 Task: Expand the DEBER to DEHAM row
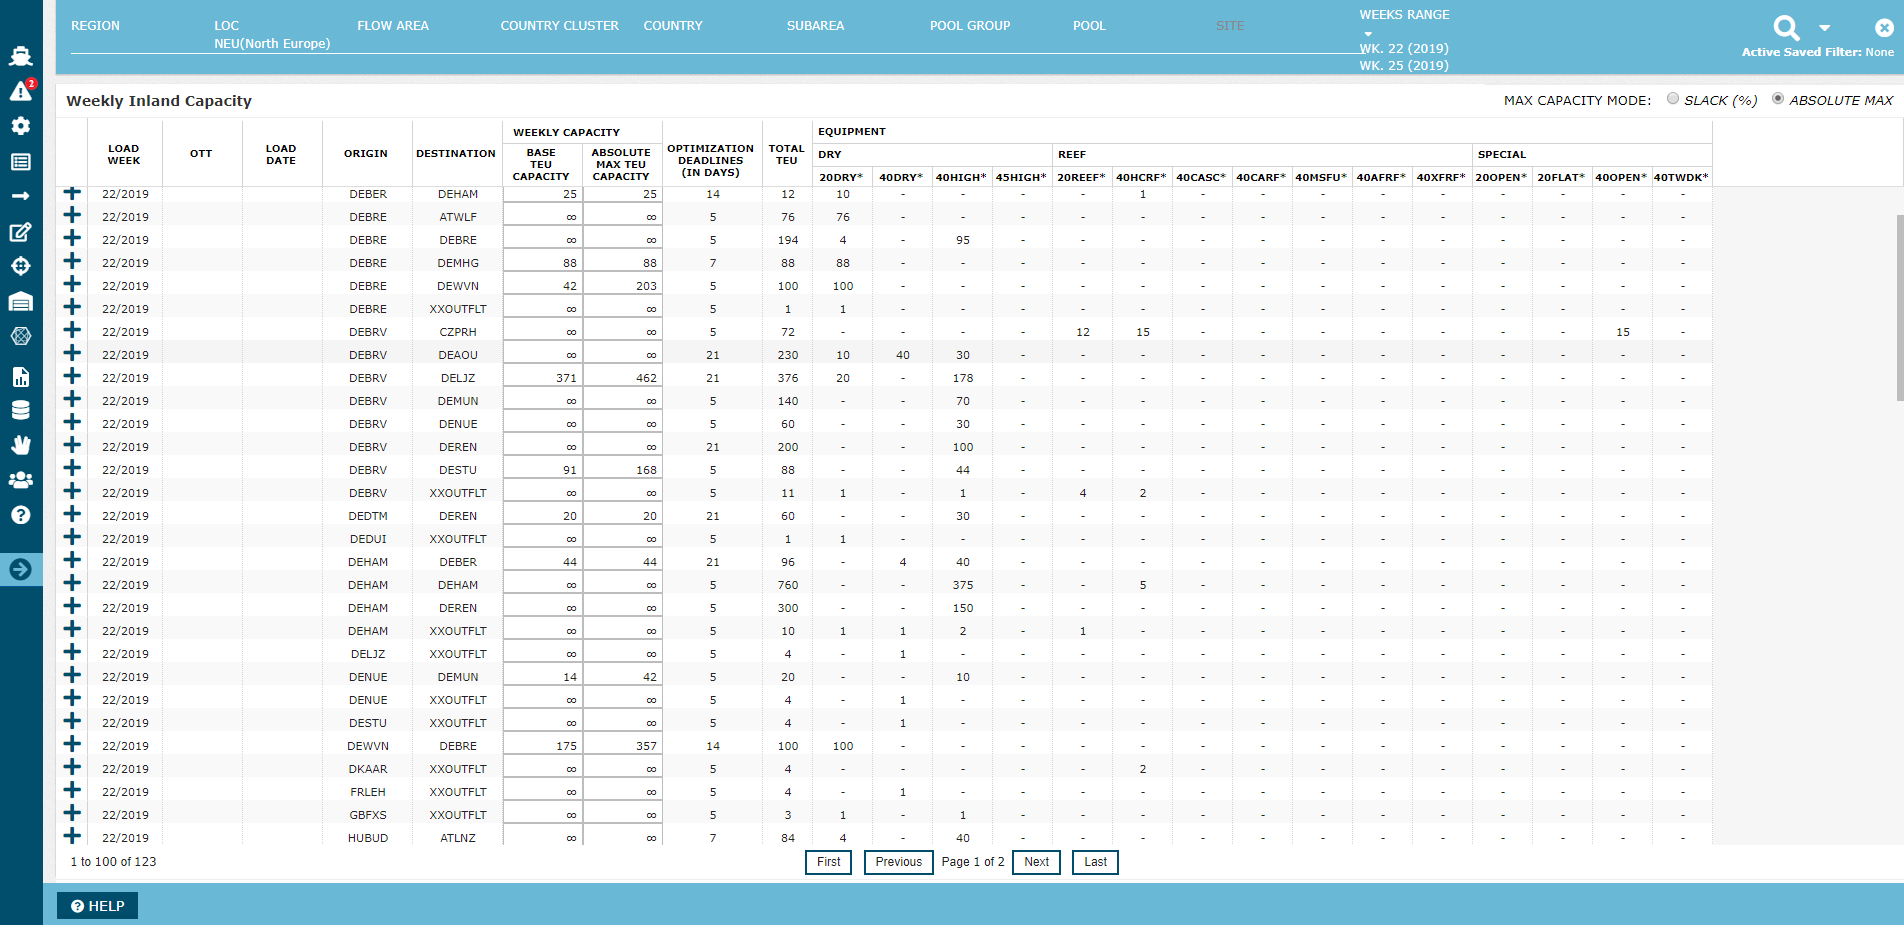72,193
